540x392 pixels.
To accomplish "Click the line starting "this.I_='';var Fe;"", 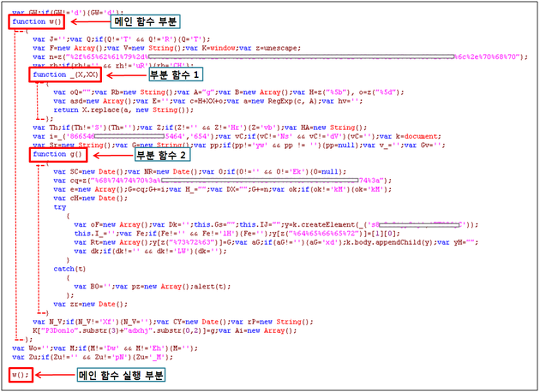I will 237,234.
